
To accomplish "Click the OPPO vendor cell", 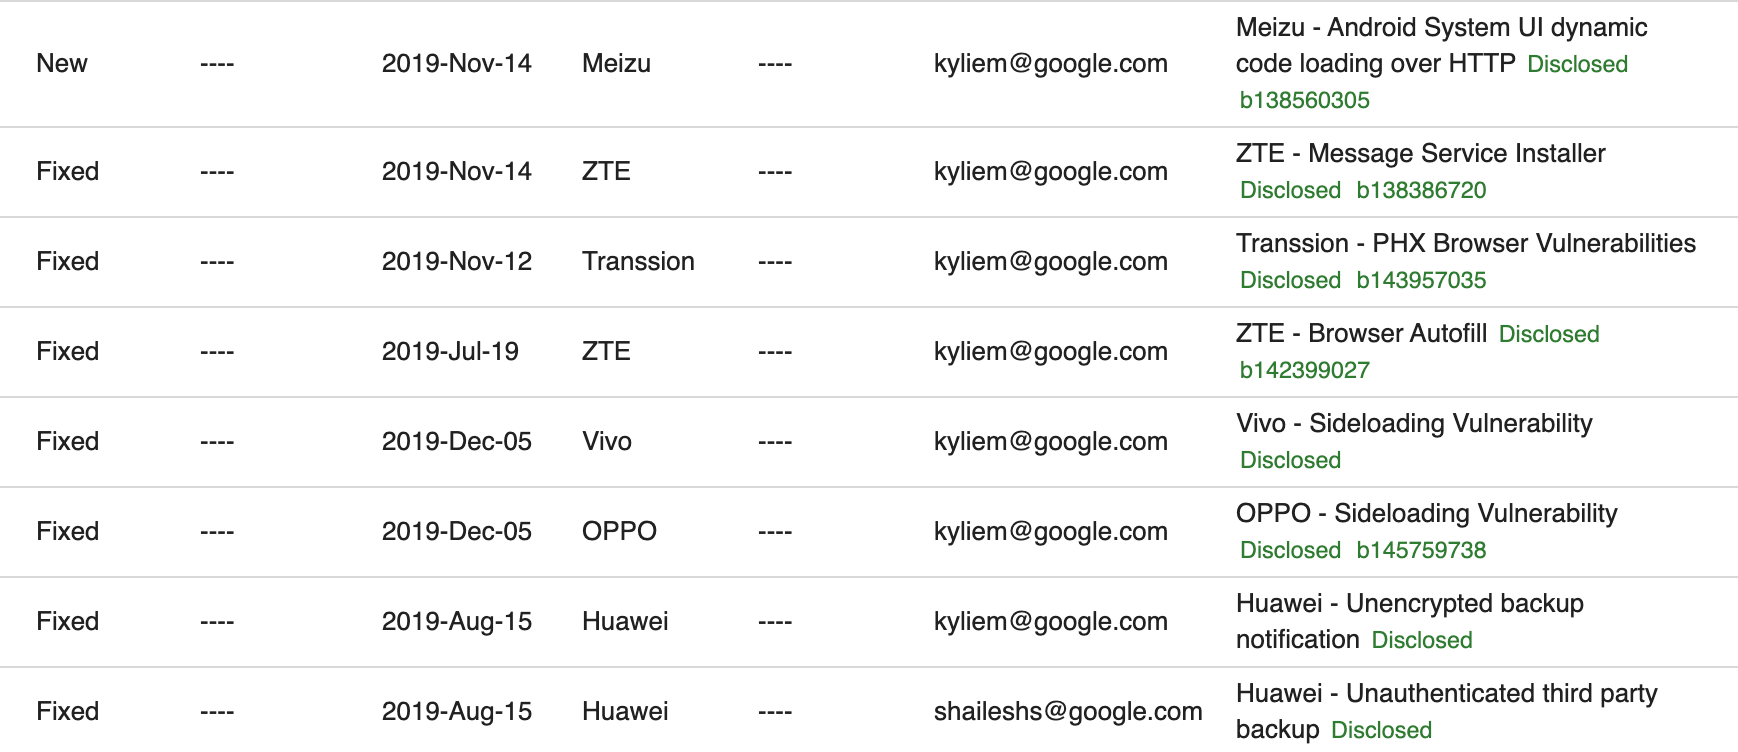I will [x=619, y=531].
